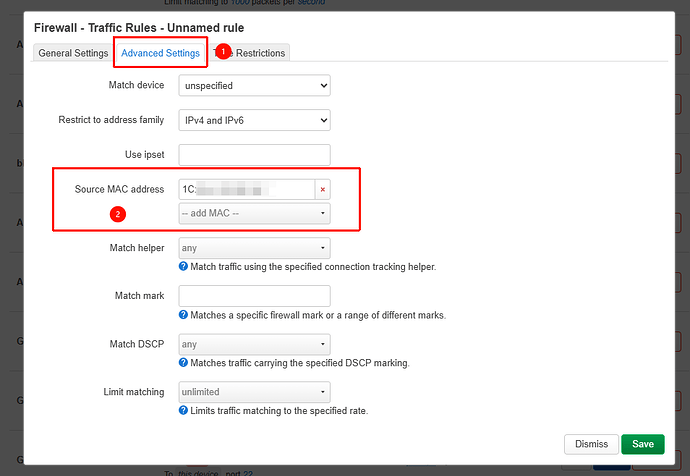Open the add MAC dropdown

tap(254, 214)
